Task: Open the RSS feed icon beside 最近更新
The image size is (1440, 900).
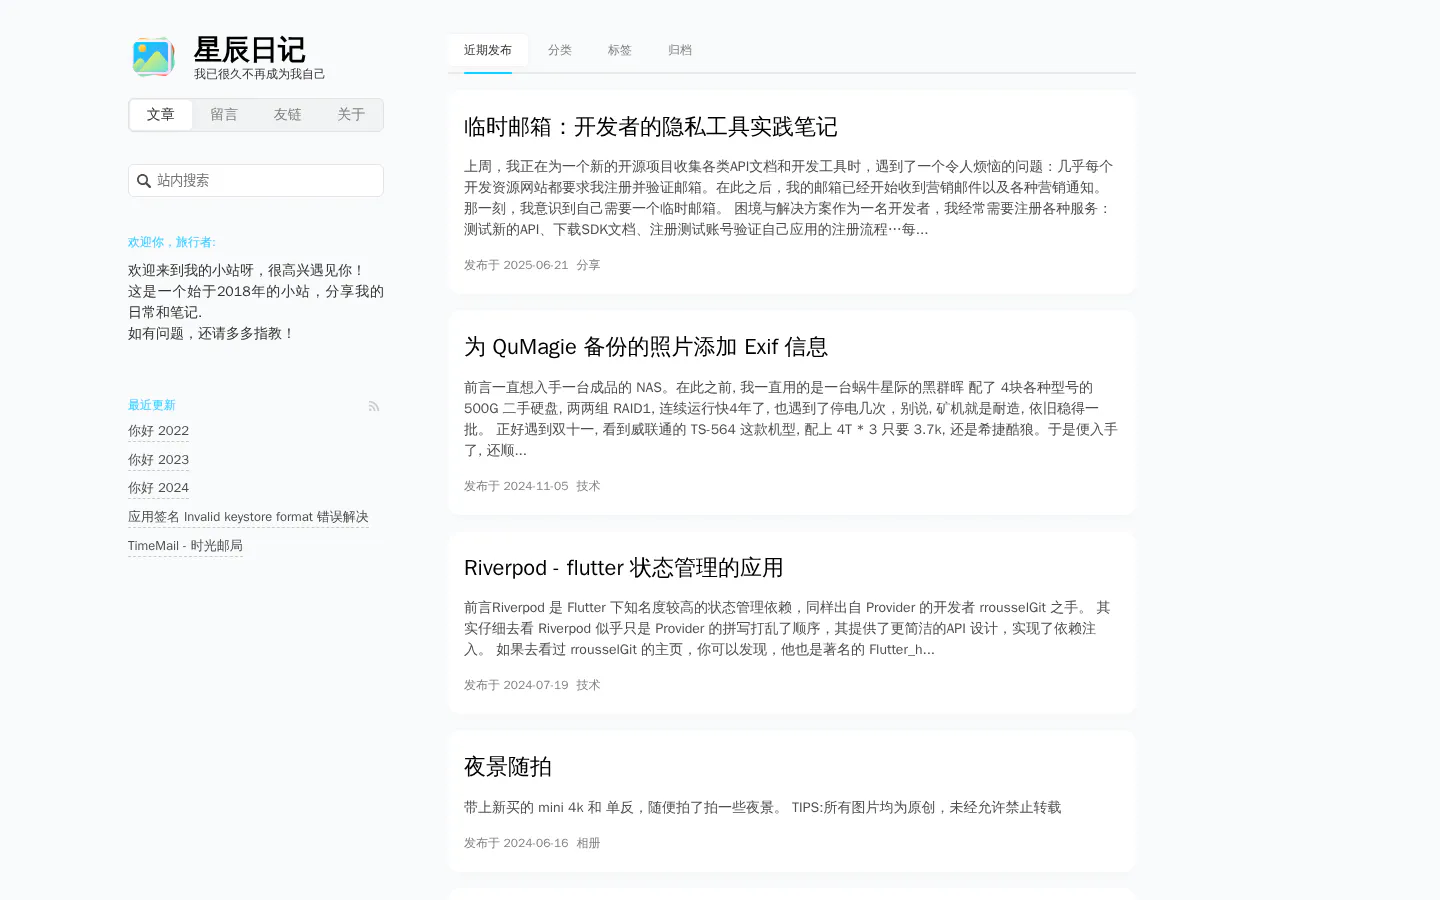Action: click(374, 406)
